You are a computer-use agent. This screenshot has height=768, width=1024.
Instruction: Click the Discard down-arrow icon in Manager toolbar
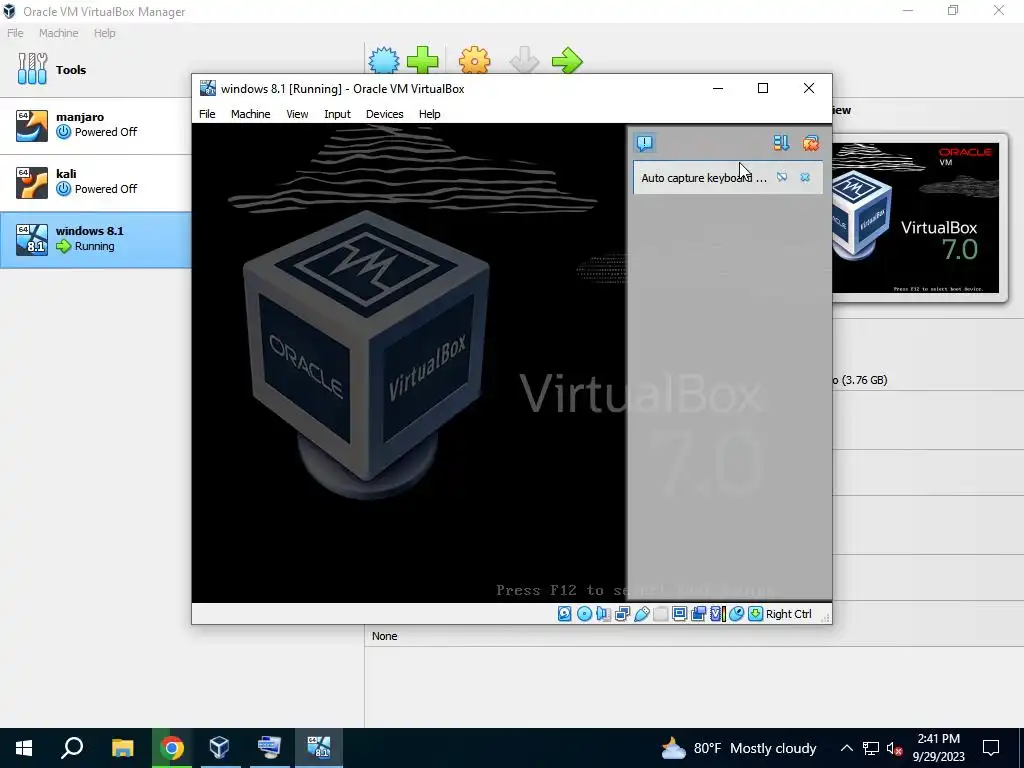(x=524, y=60)
